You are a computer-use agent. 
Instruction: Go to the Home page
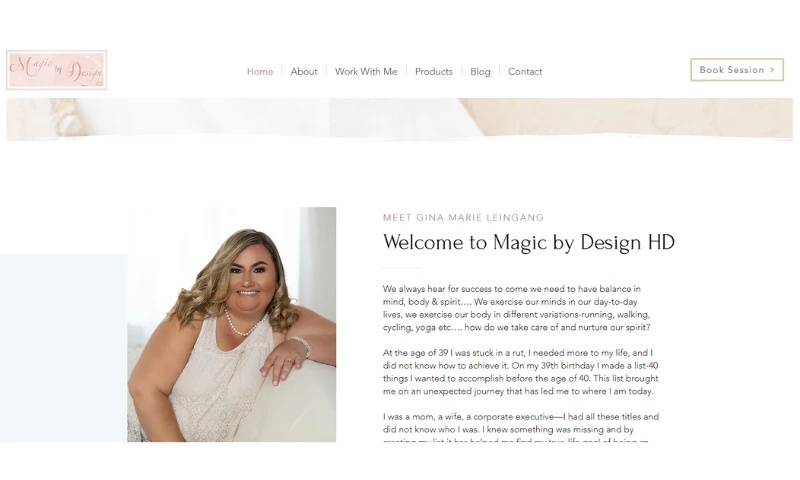(x=260, y=72)
